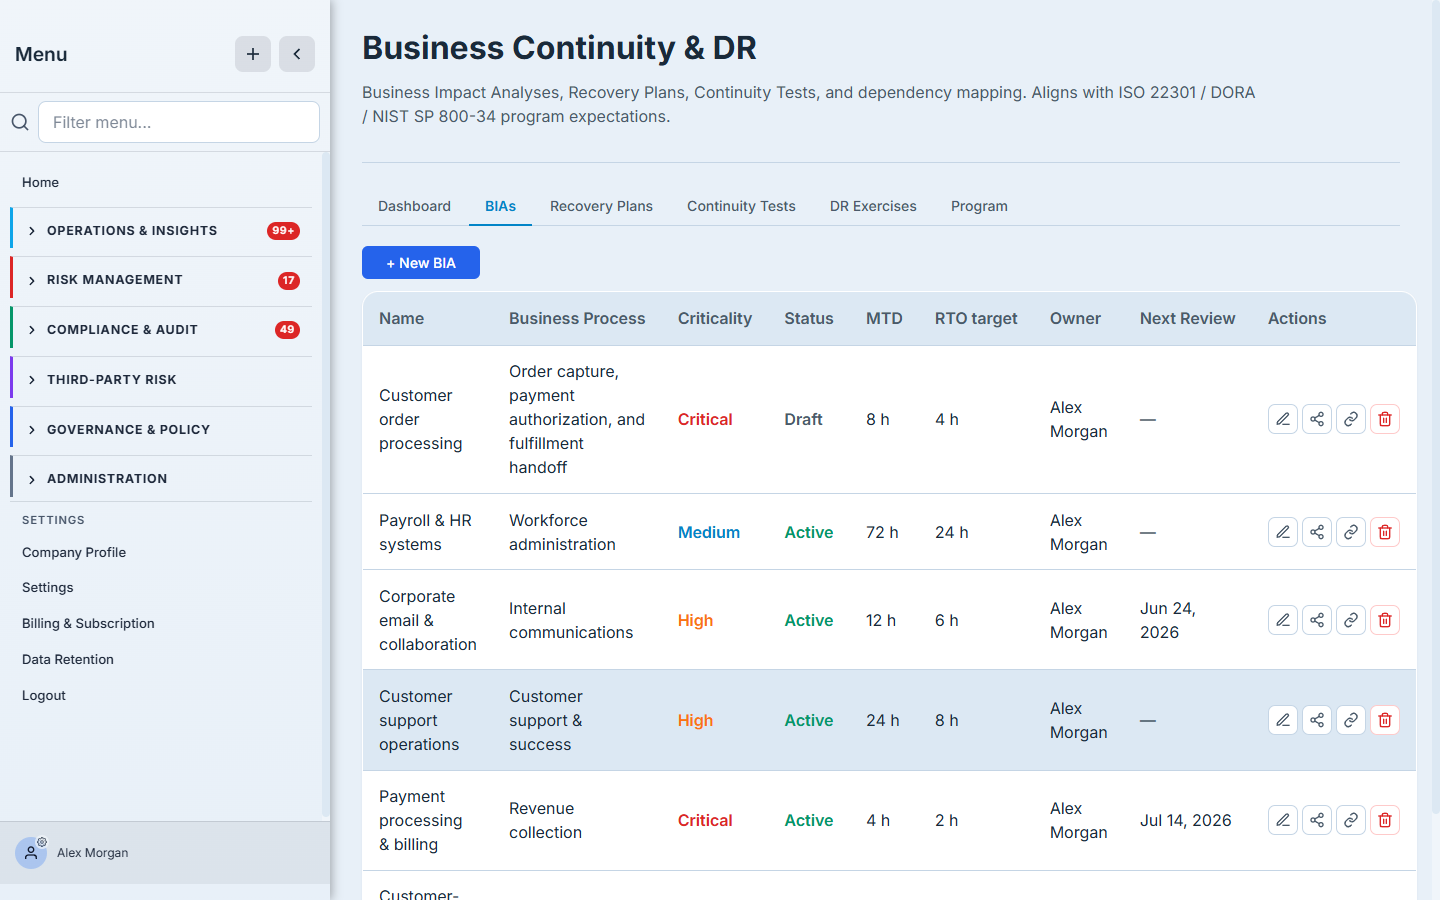Collapse the sidebar with the chevron button
The height and width of the screenshot is (900, 1440).
[297, 54]
